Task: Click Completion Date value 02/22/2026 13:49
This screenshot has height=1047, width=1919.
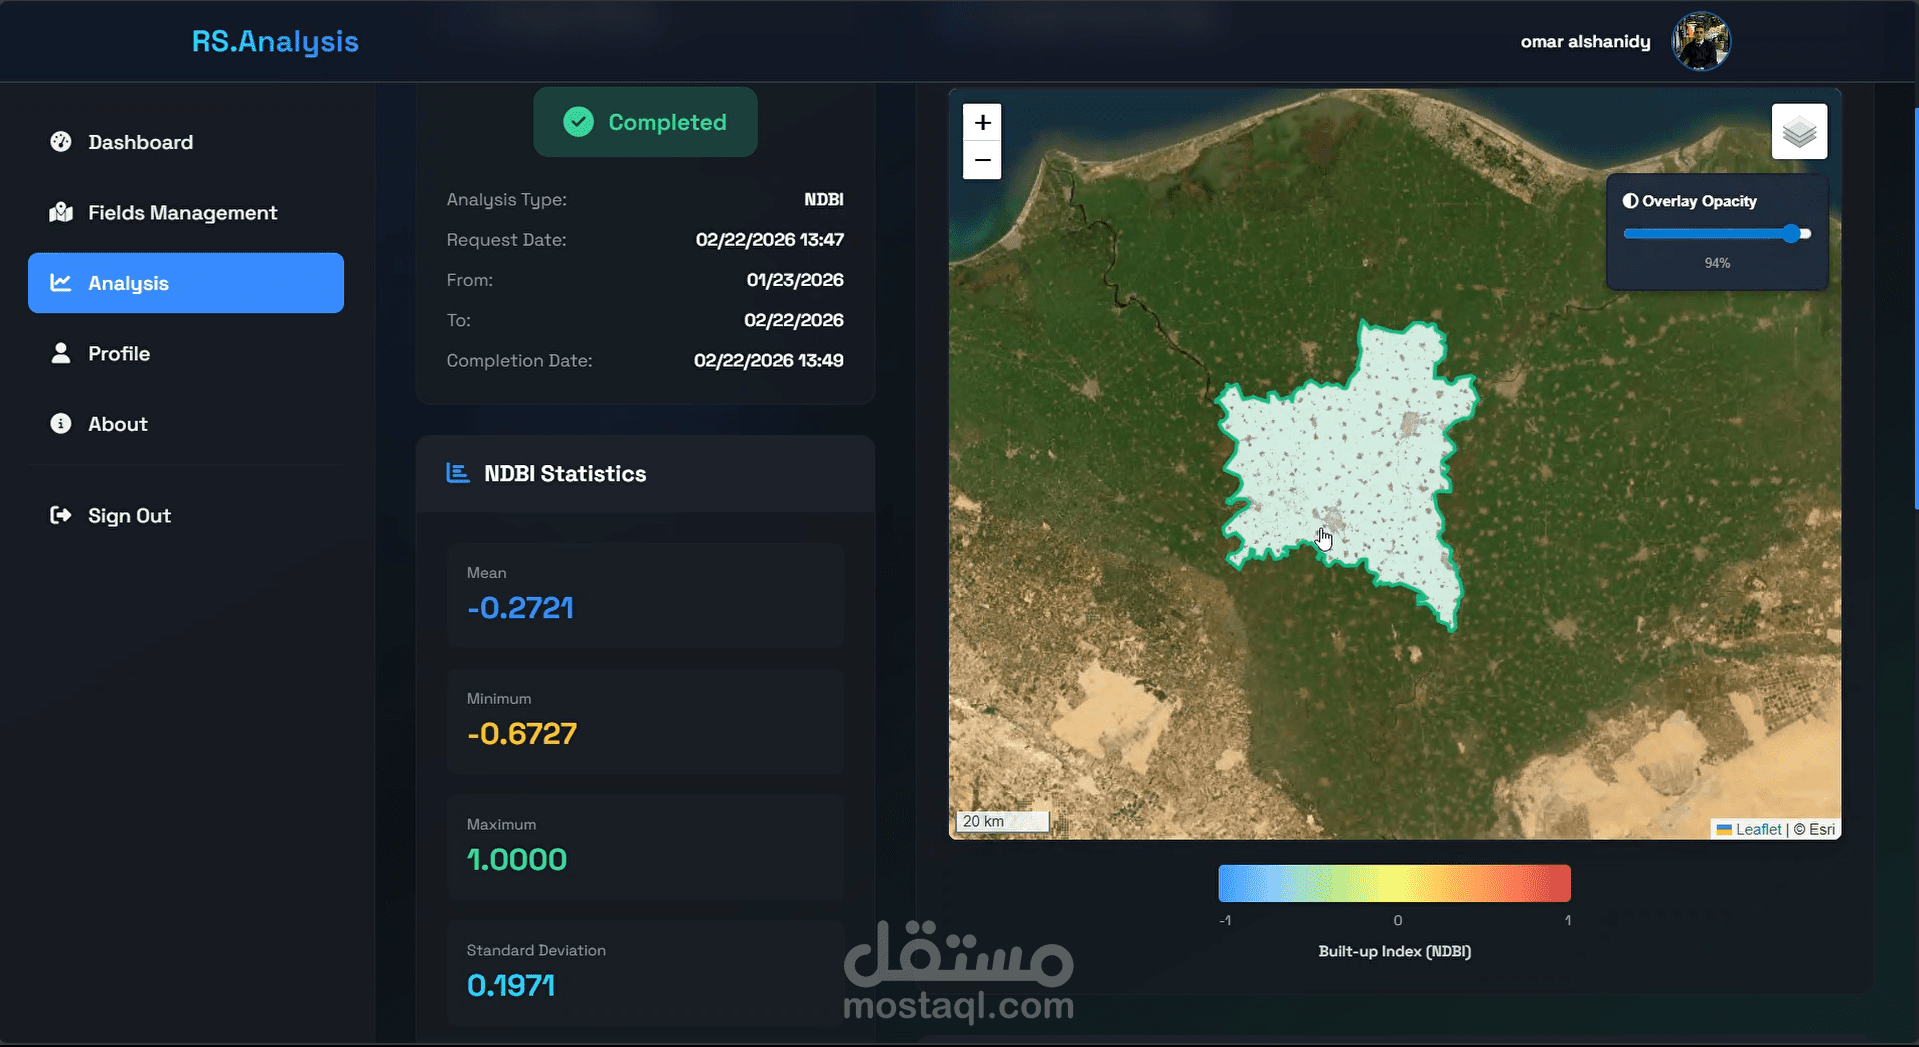Action: coord(769,360)
